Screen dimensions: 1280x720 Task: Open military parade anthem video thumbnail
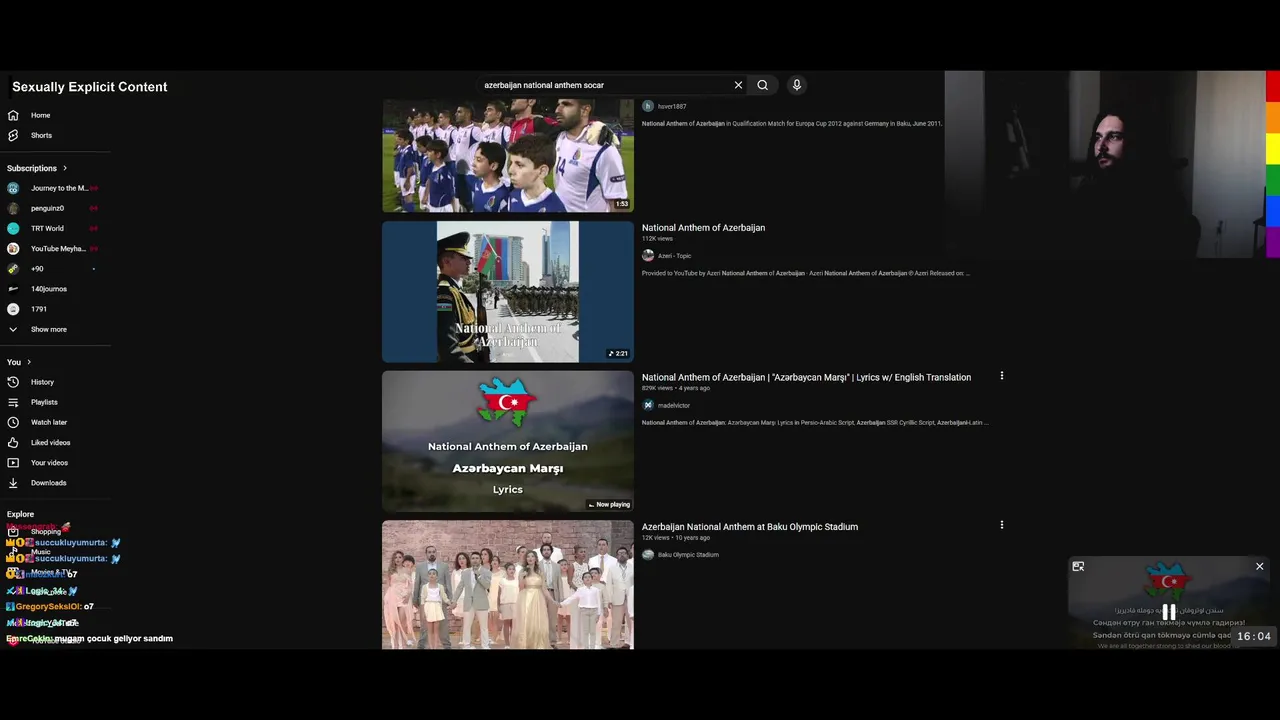508,291
